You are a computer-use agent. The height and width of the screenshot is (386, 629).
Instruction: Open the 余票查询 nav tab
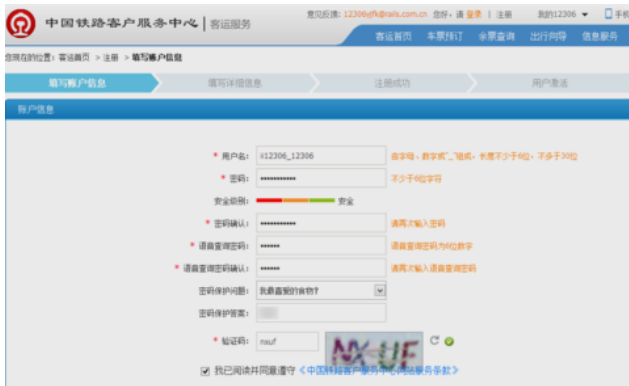(x=496, y=37)
